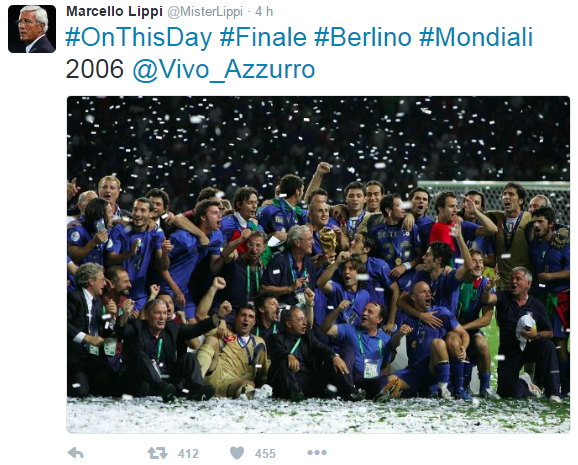The width and height of the screenshot is (578, 465).
Task: View the 412 retweet count
Action: [x=188, y=454]
